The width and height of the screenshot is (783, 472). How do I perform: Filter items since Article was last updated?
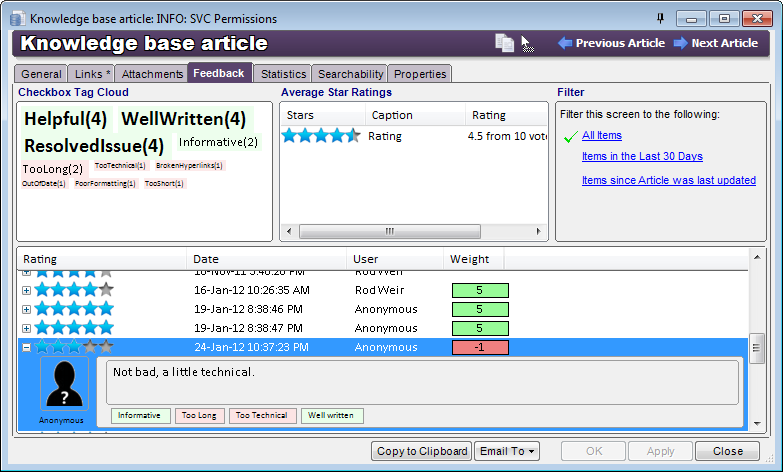(x=669, y=180)
